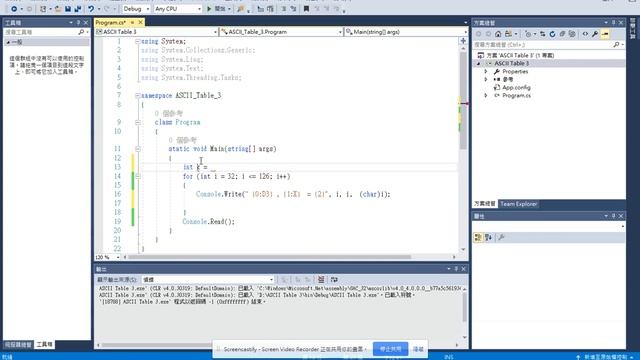Screen dimensions: 640x360
Task: Click the Console.Read(); line in editor
Action: (x=209, y=222)
